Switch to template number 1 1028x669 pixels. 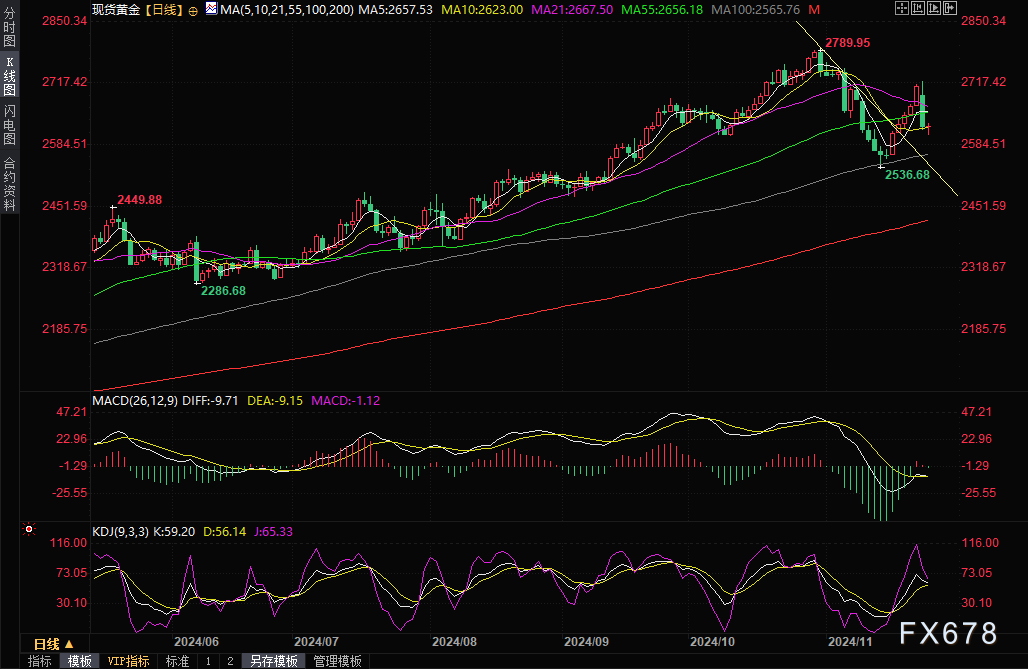(x=208, y=661)
